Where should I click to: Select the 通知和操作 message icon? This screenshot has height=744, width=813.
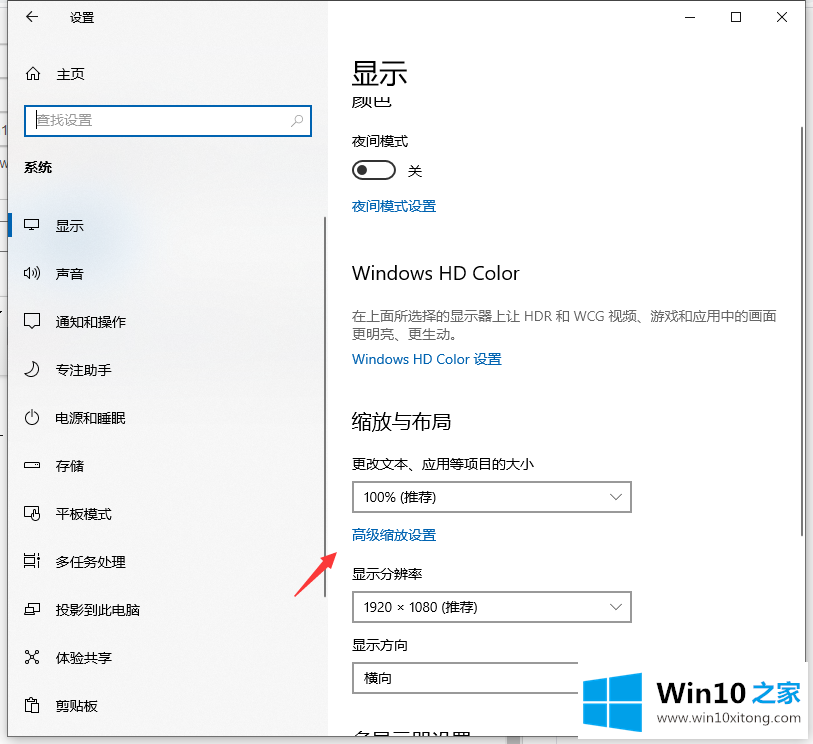pyautogui.click(x=32, y=321)
